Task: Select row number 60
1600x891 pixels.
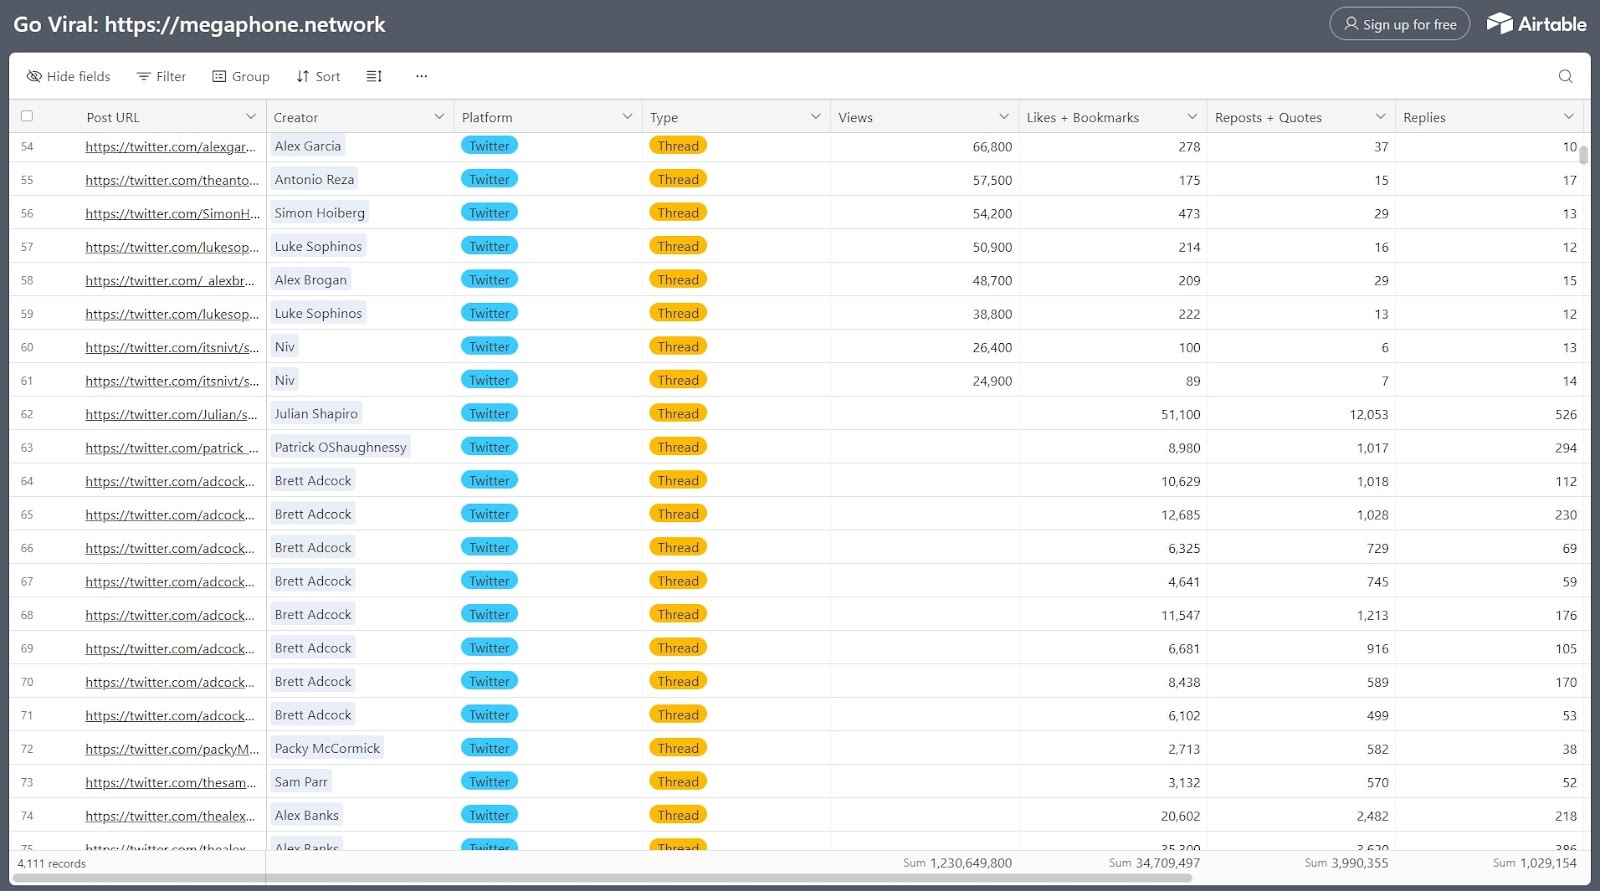Action: 27,348
